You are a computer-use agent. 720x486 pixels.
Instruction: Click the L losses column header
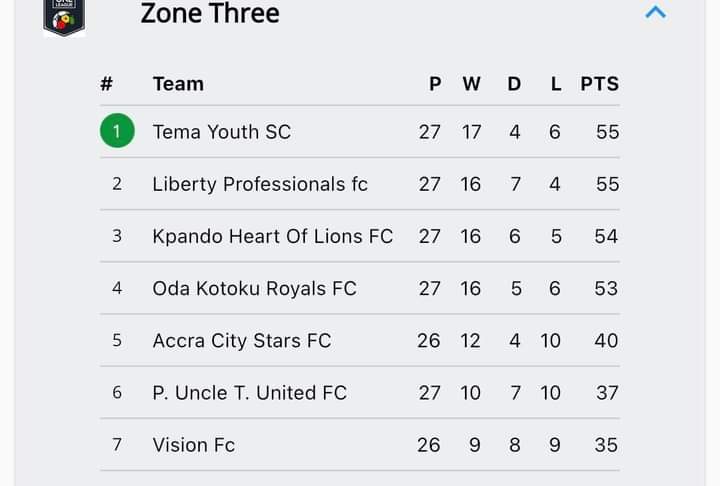click(556, 84)
